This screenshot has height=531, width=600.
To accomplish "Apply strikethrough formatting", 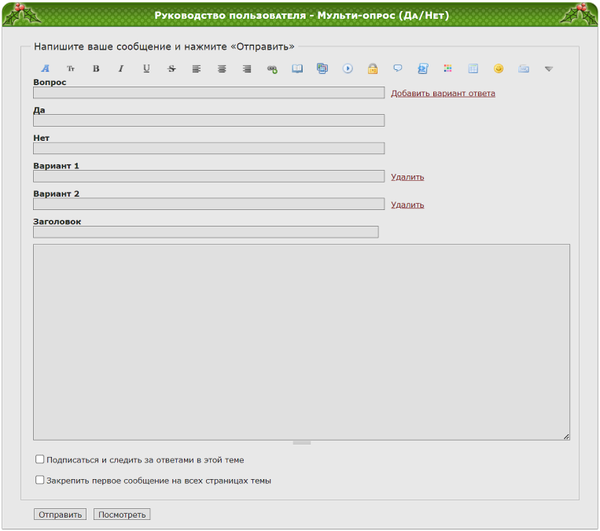I will coord(171,69).
